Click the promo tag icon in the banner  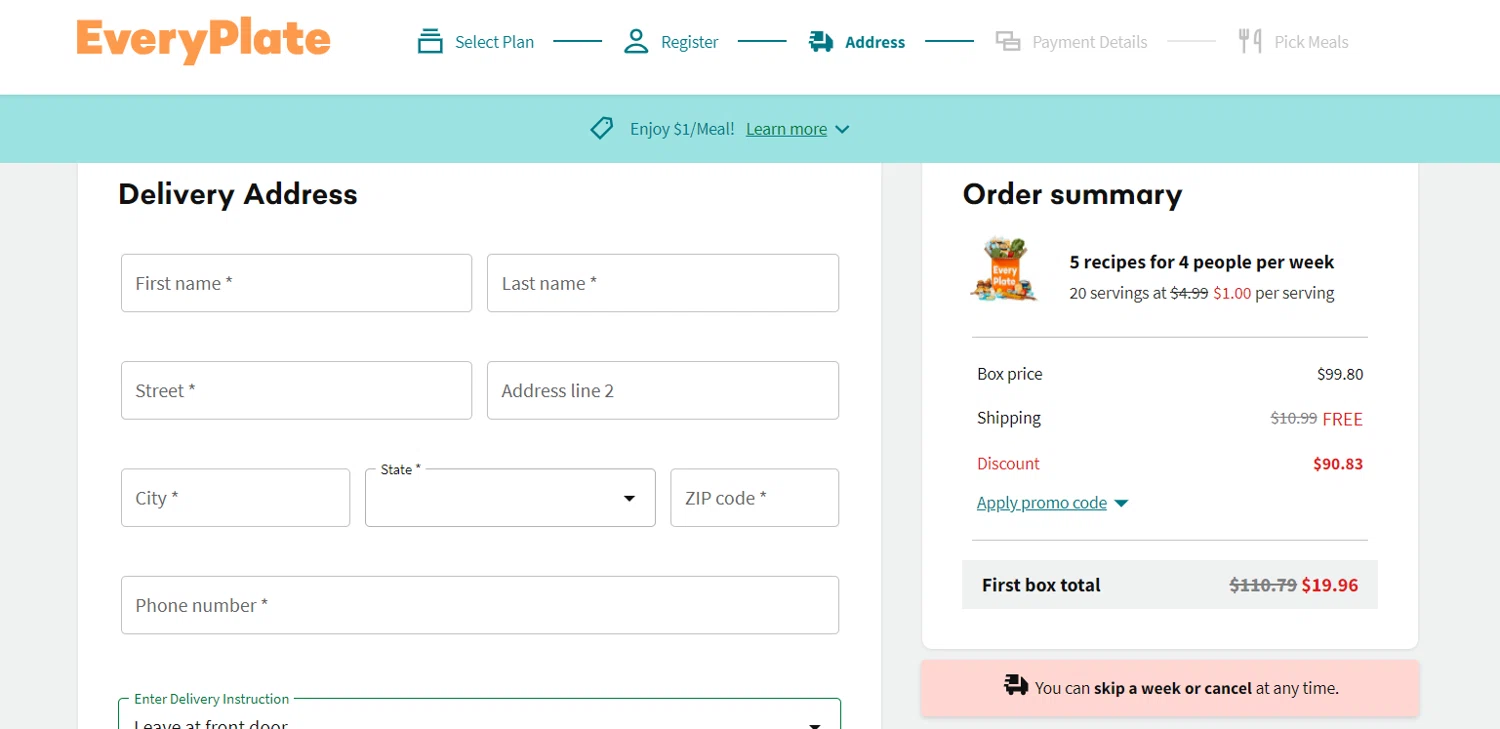click(601, 128)
